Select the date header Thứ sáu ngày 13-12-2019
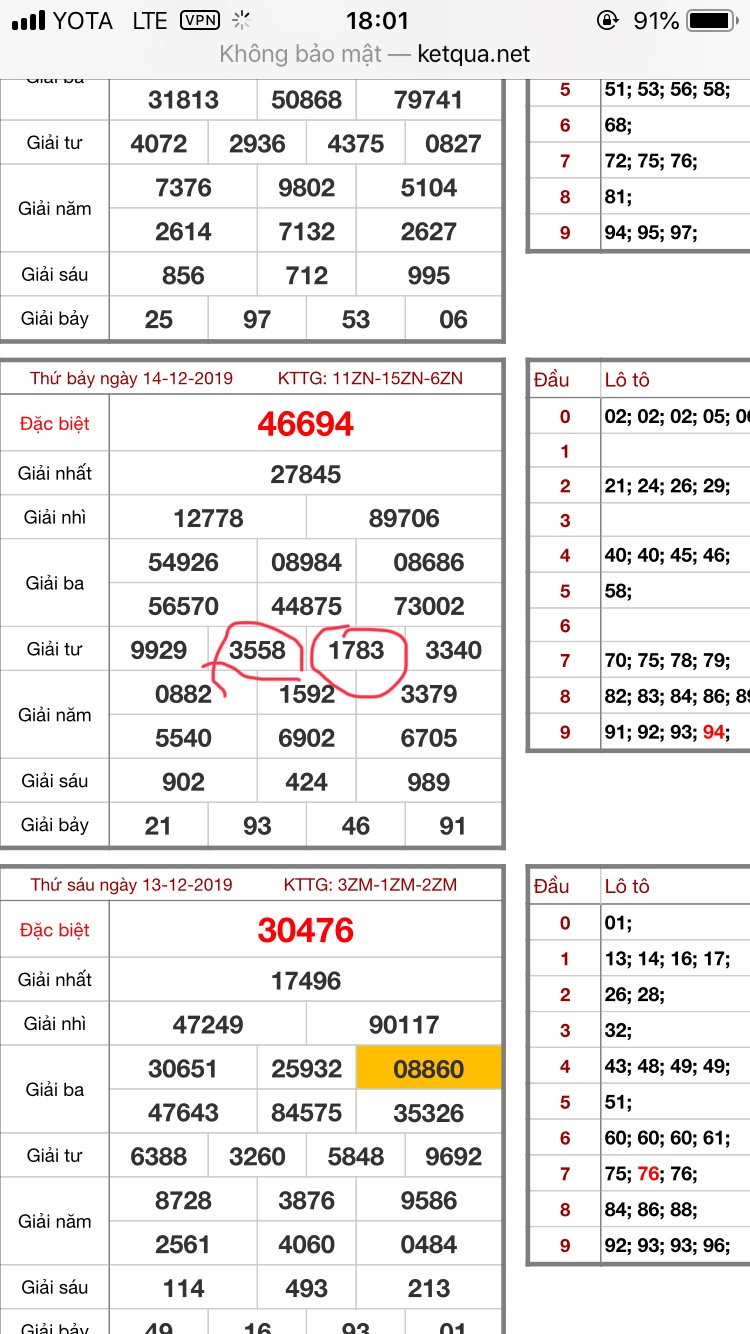750x1334 pixels. coord(131,884)
